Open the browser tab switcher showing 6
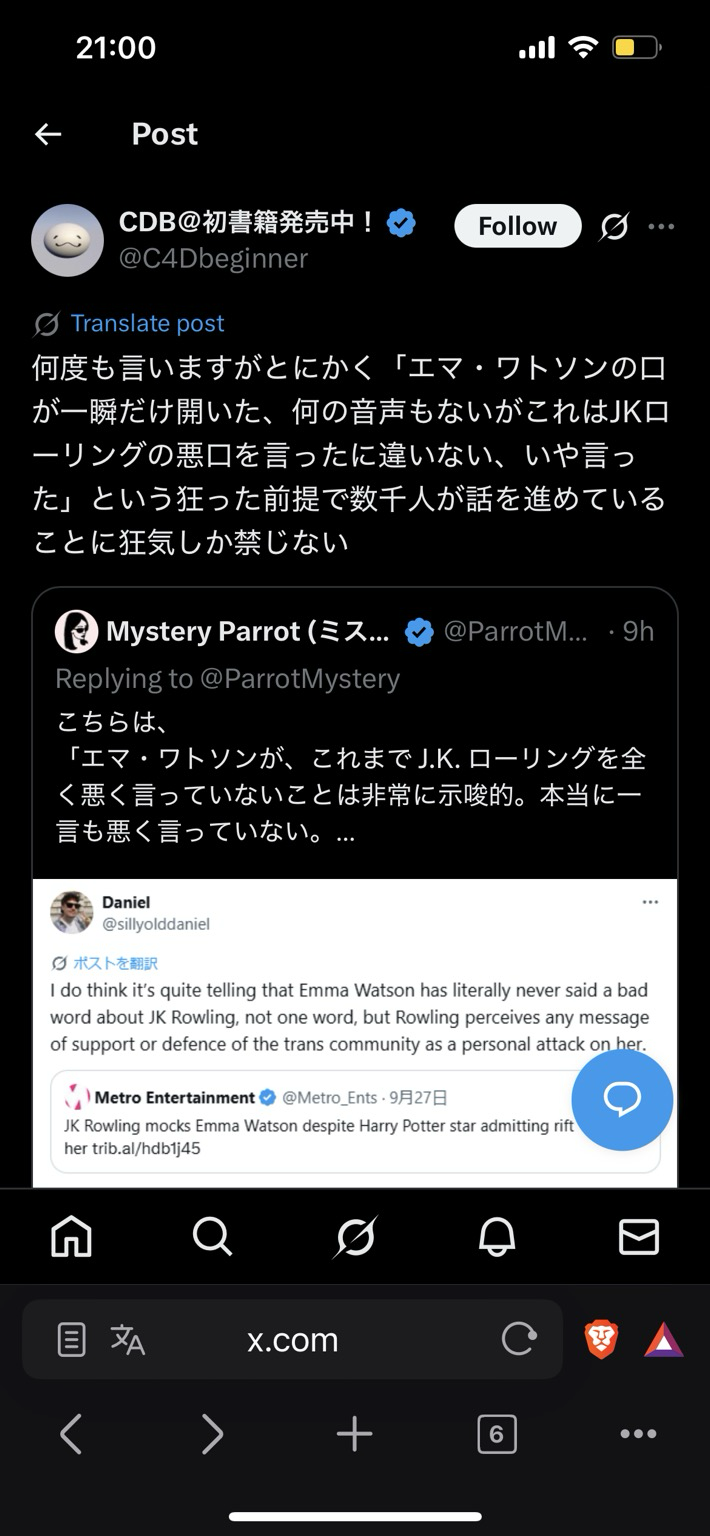710x1536 pixels. tap(497, 1435)
